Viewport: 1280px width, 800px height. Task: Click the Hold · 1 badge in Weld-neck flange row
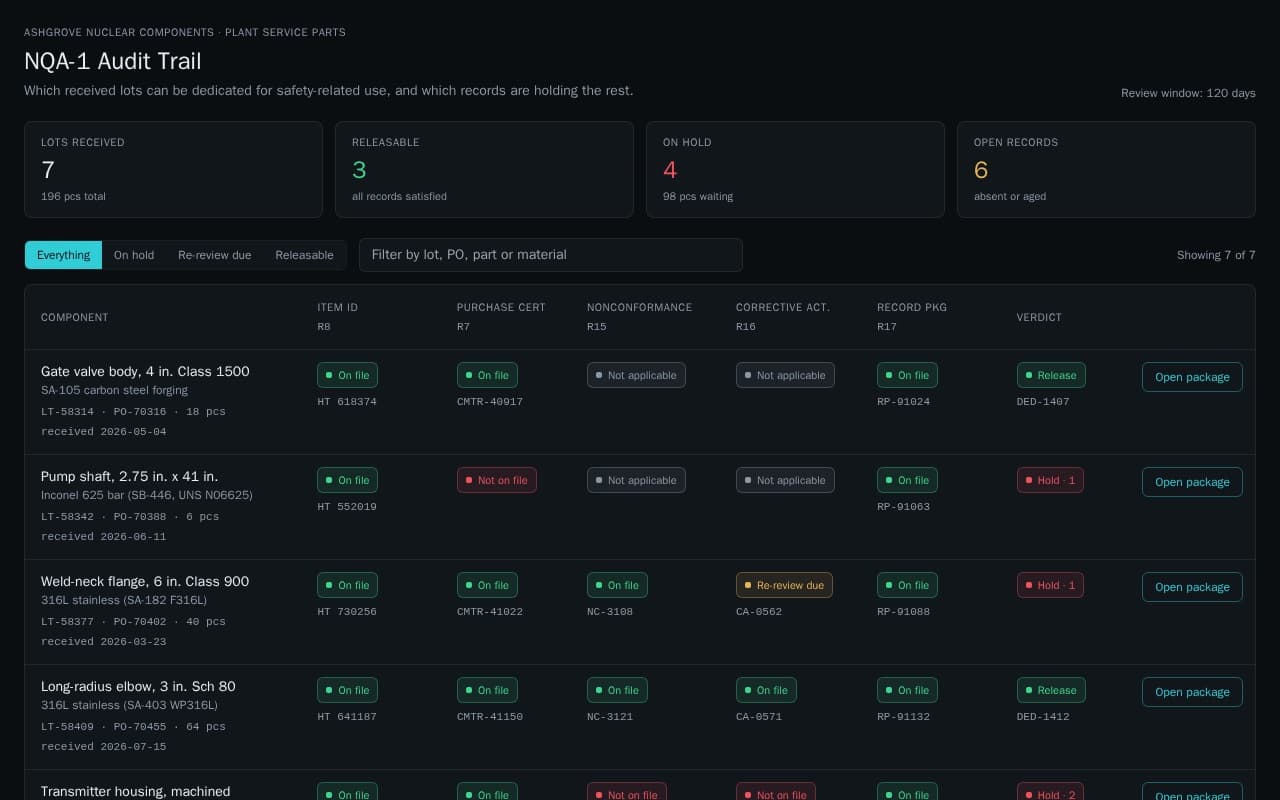[x=1050, y=585]
